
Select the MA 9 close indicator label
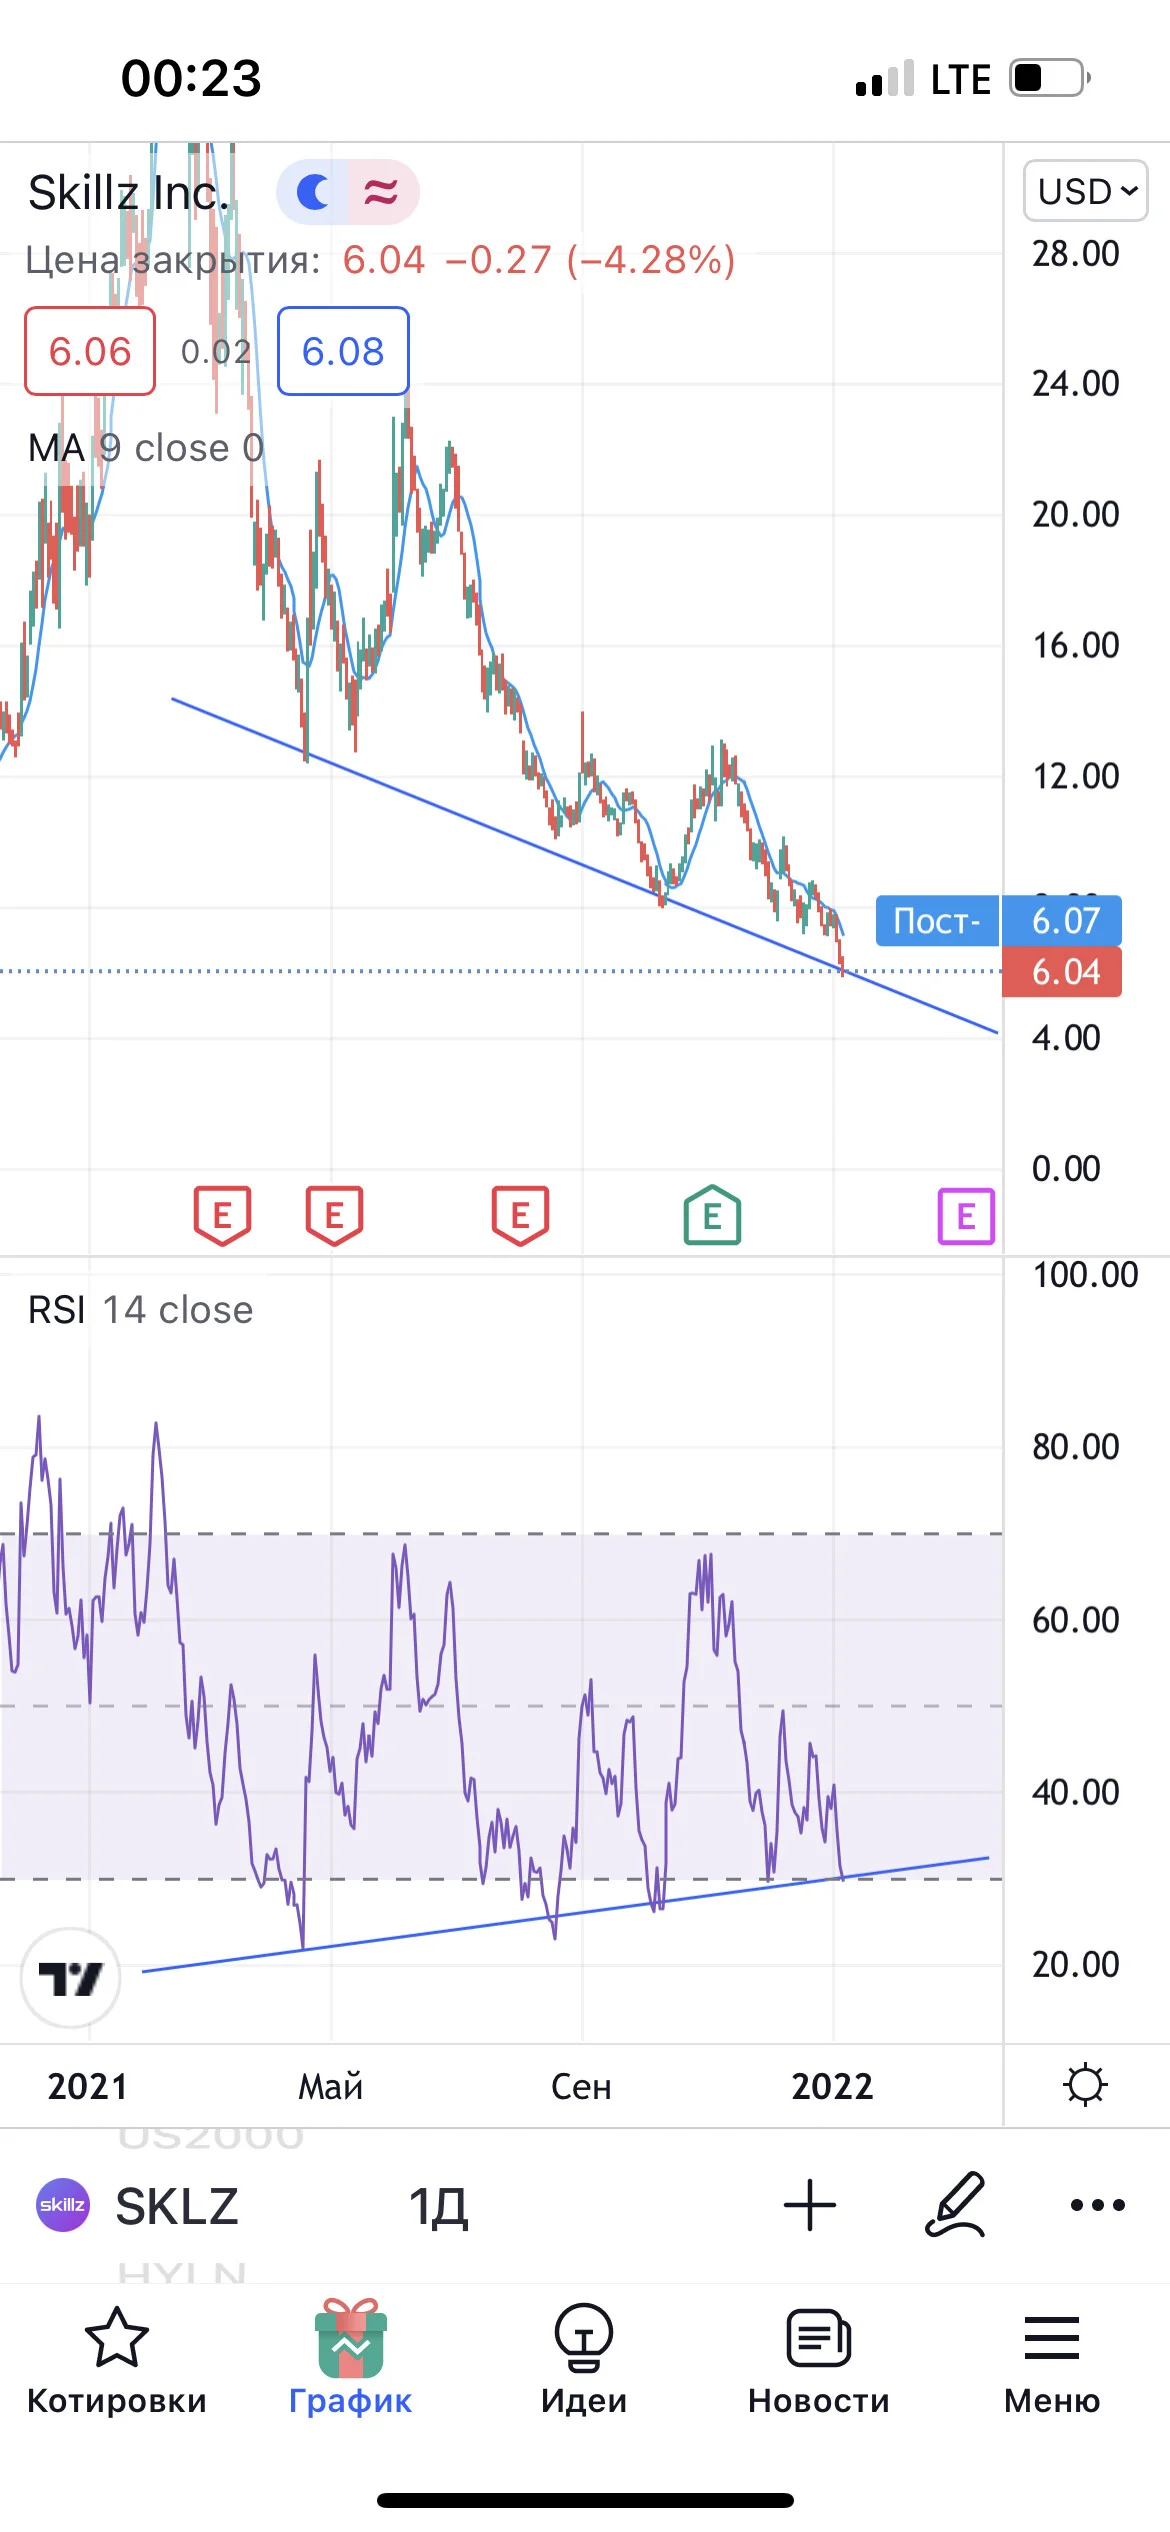click(x=146, y=448)
